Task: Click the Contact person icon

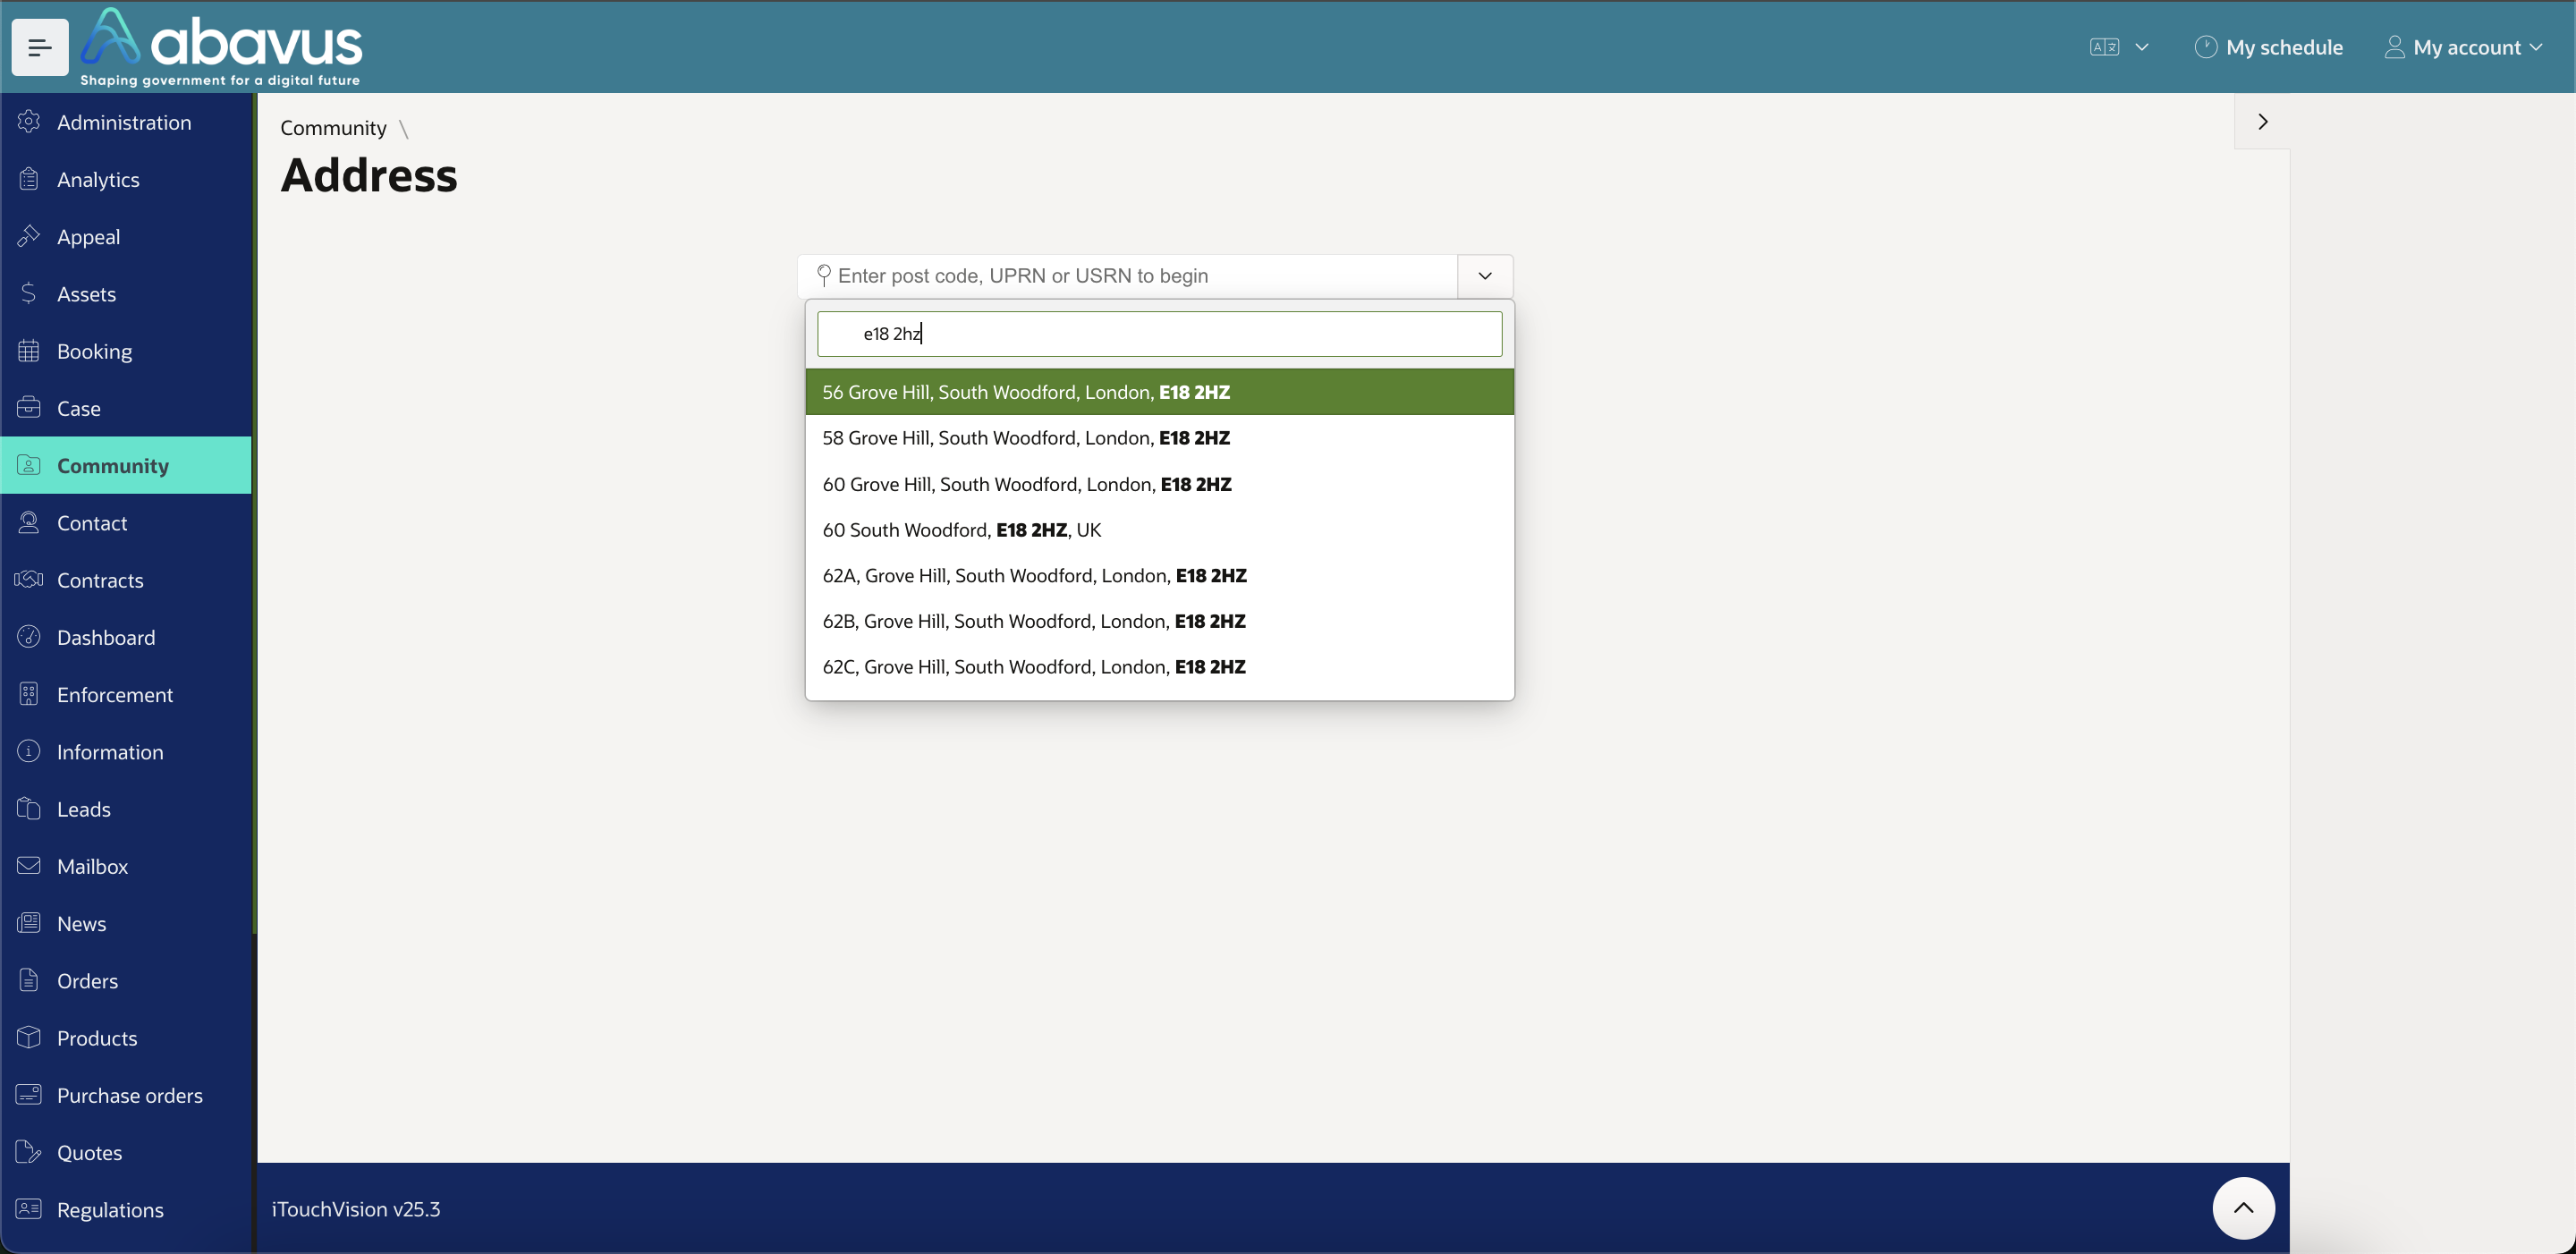Action: point(29,523)
